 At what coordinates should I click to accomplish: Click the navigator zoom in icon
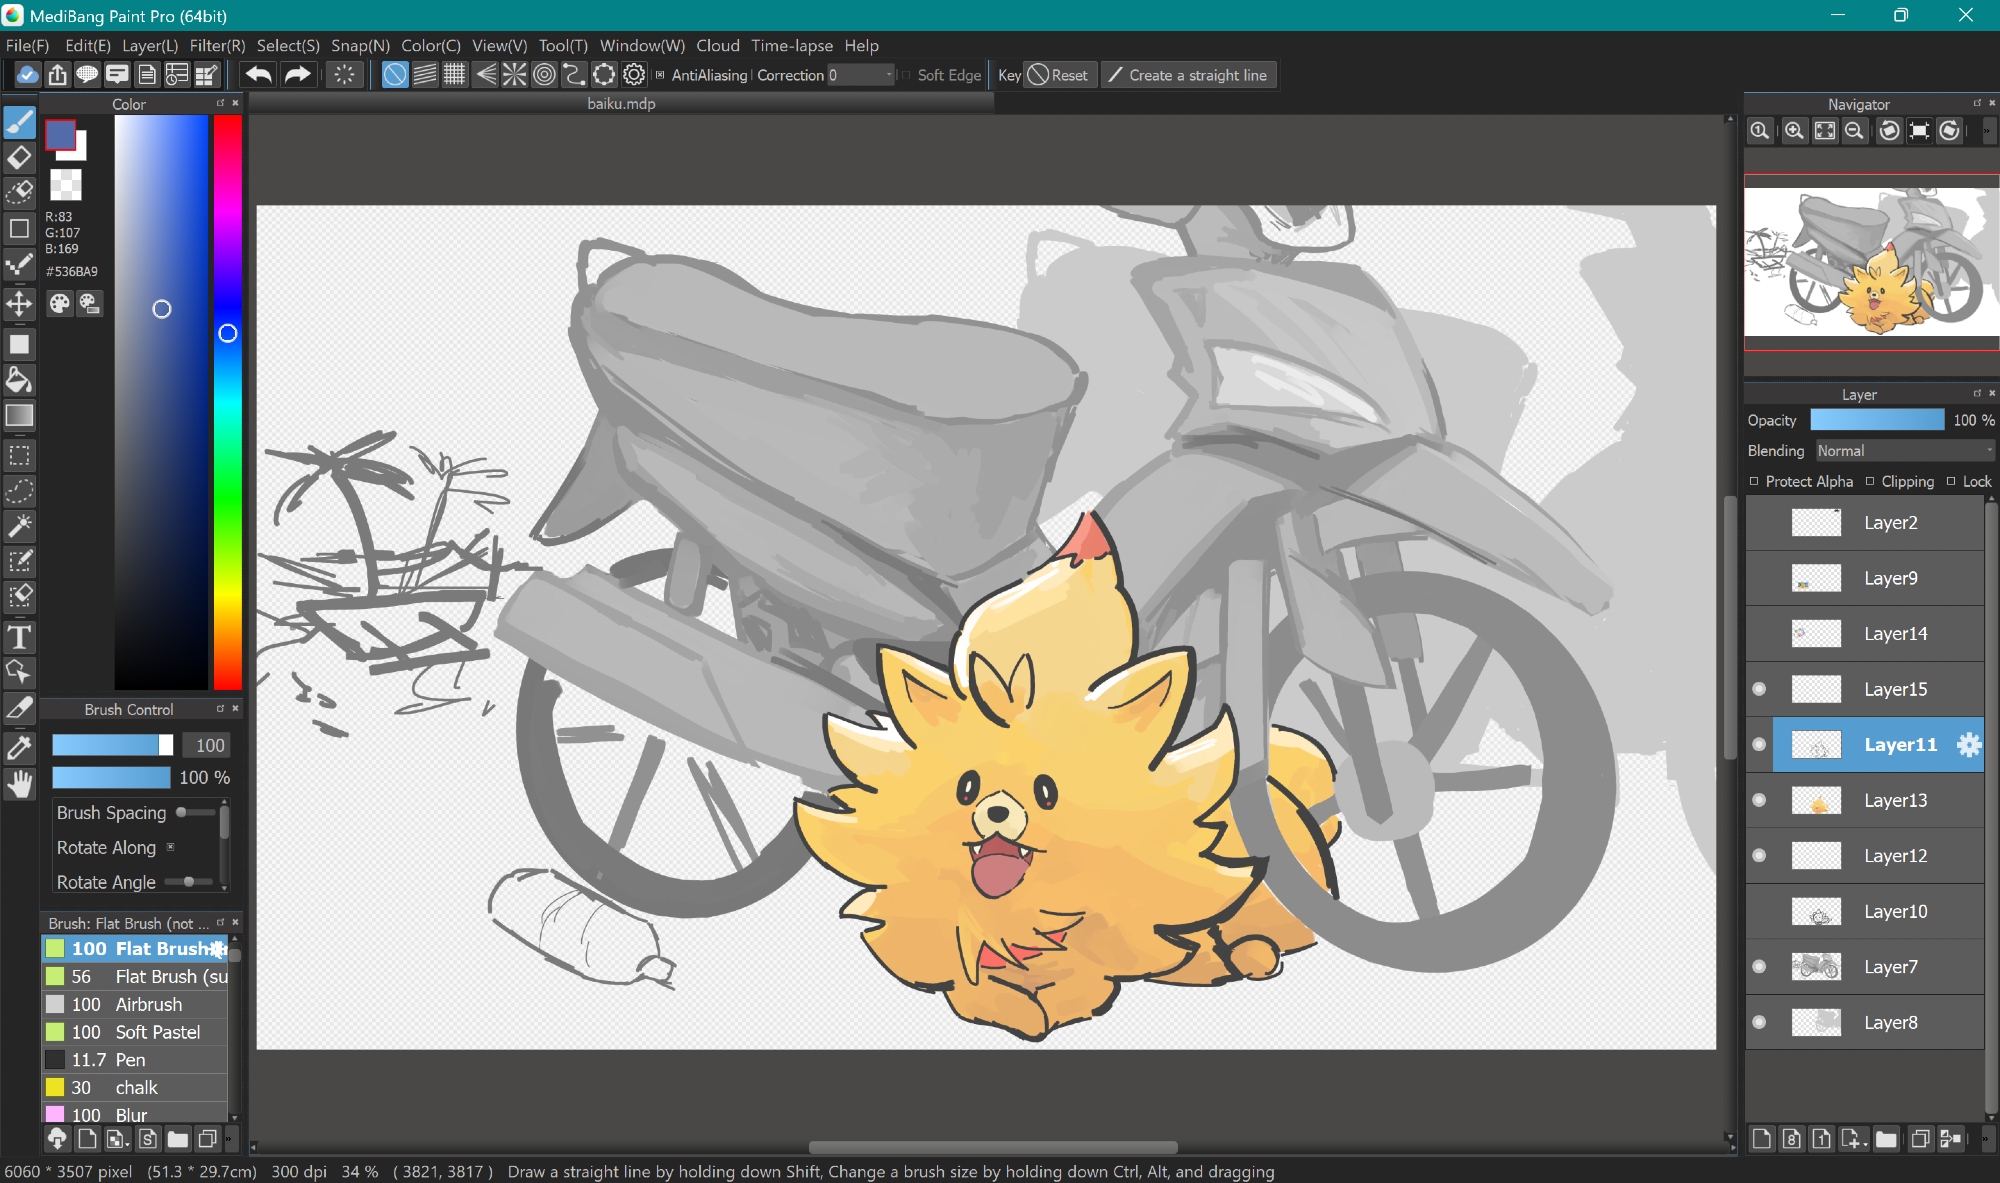1794,131
